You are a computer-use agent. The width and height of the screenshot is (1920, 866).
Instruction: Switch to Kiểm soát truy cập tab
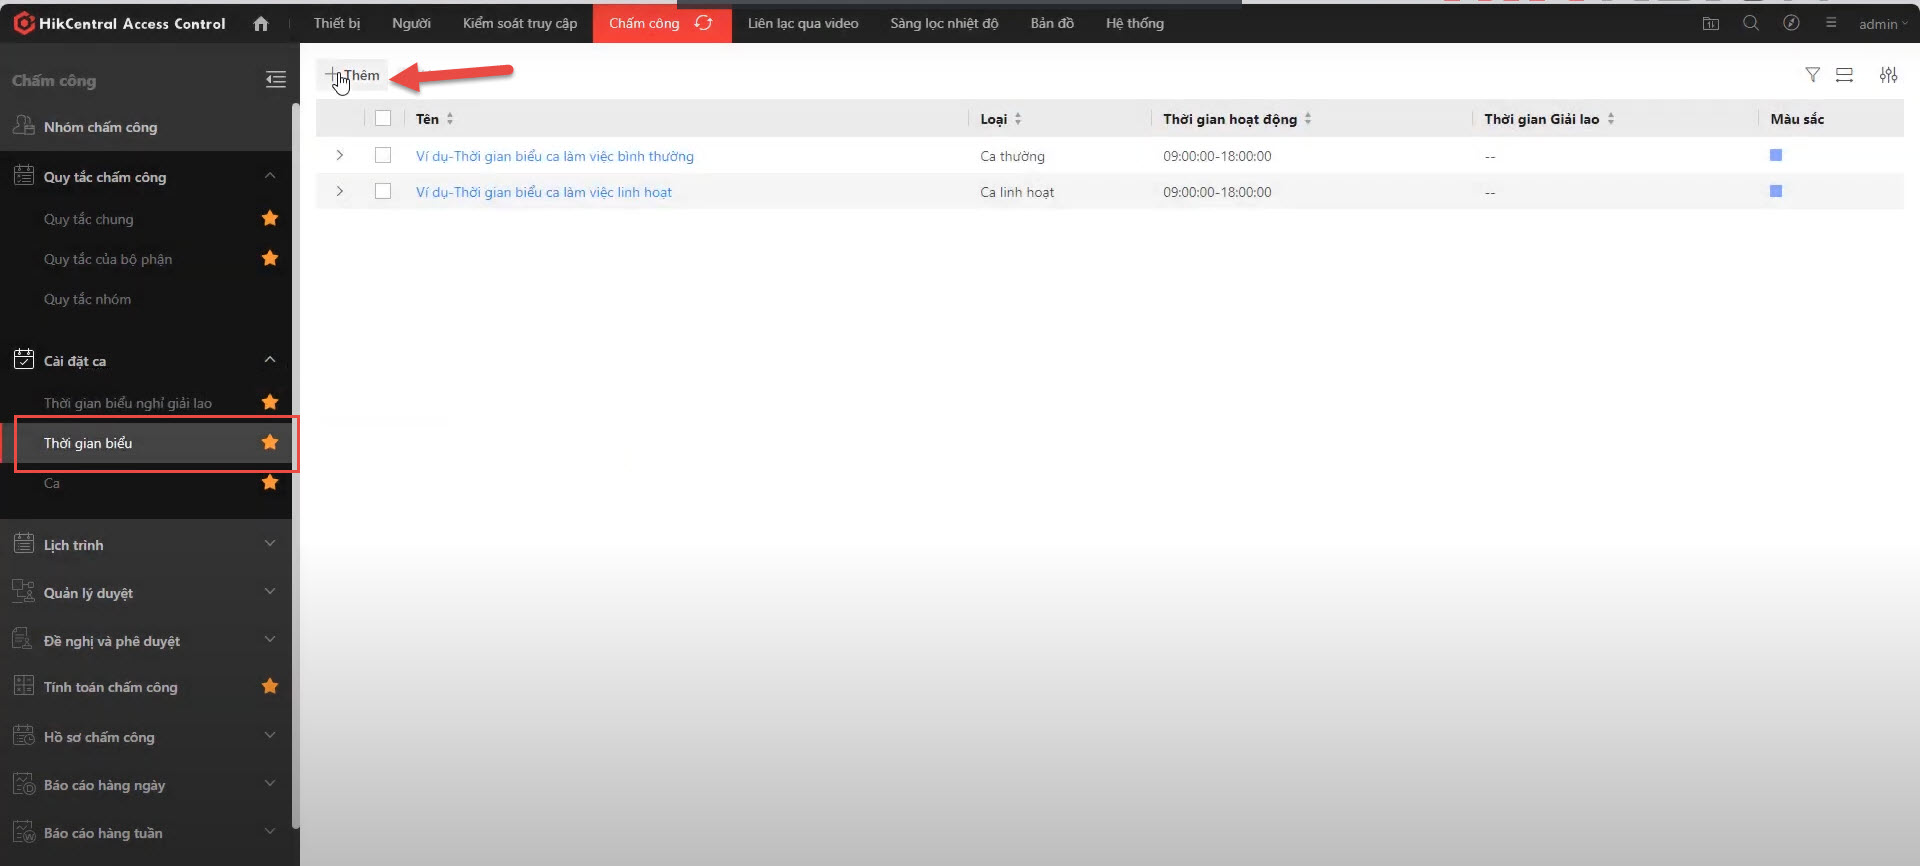(x=520, y=23)
